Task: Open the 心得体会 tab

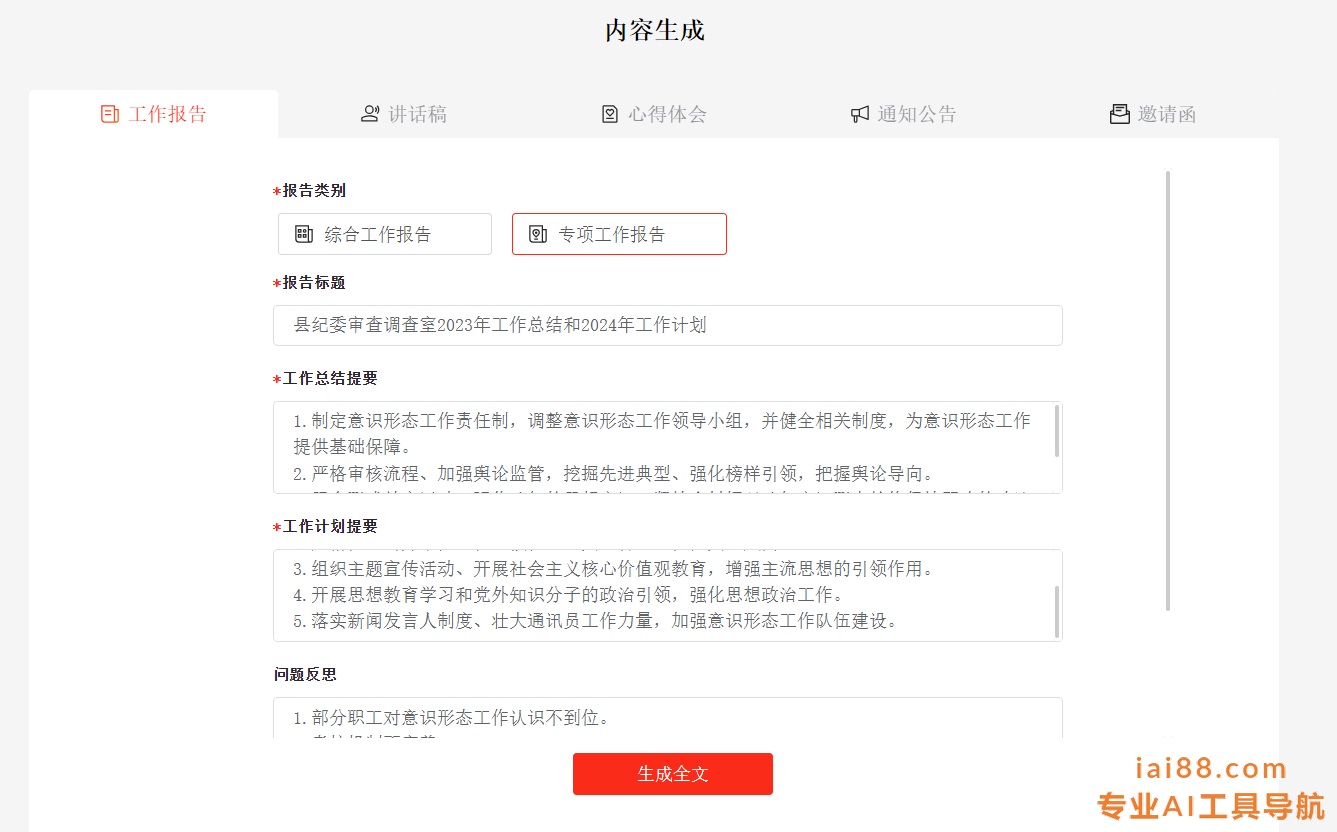Action: click(654, 114)
